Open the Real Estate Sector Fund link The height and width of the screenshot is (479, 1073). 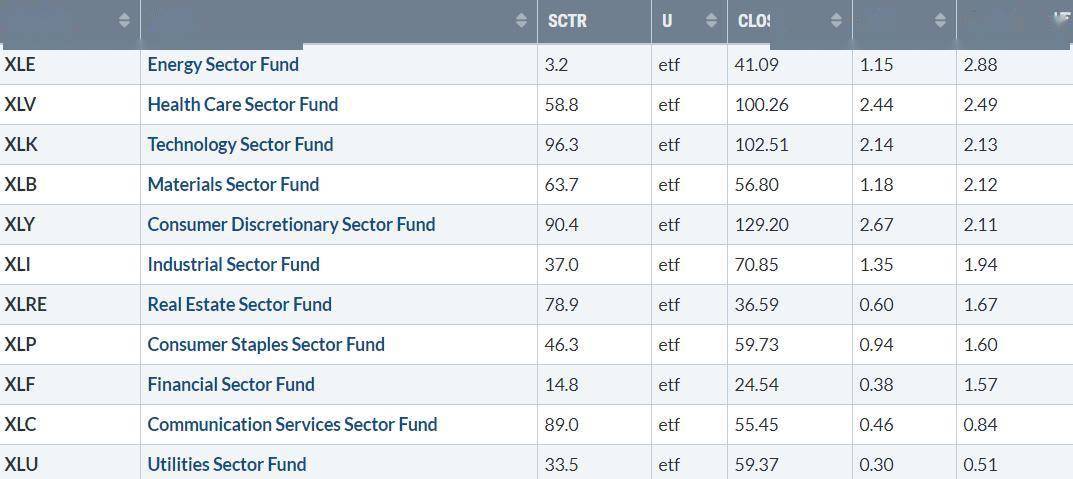[239, 304]
